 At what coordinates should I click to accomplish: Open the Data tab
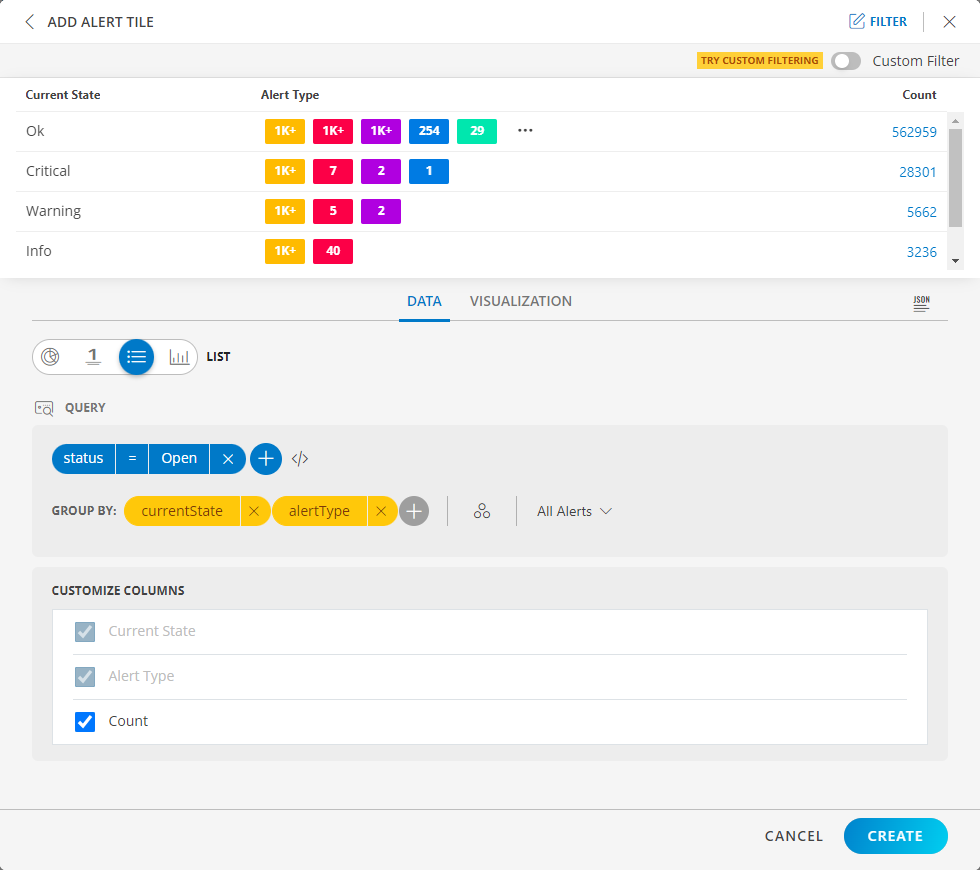click(424, 301)
